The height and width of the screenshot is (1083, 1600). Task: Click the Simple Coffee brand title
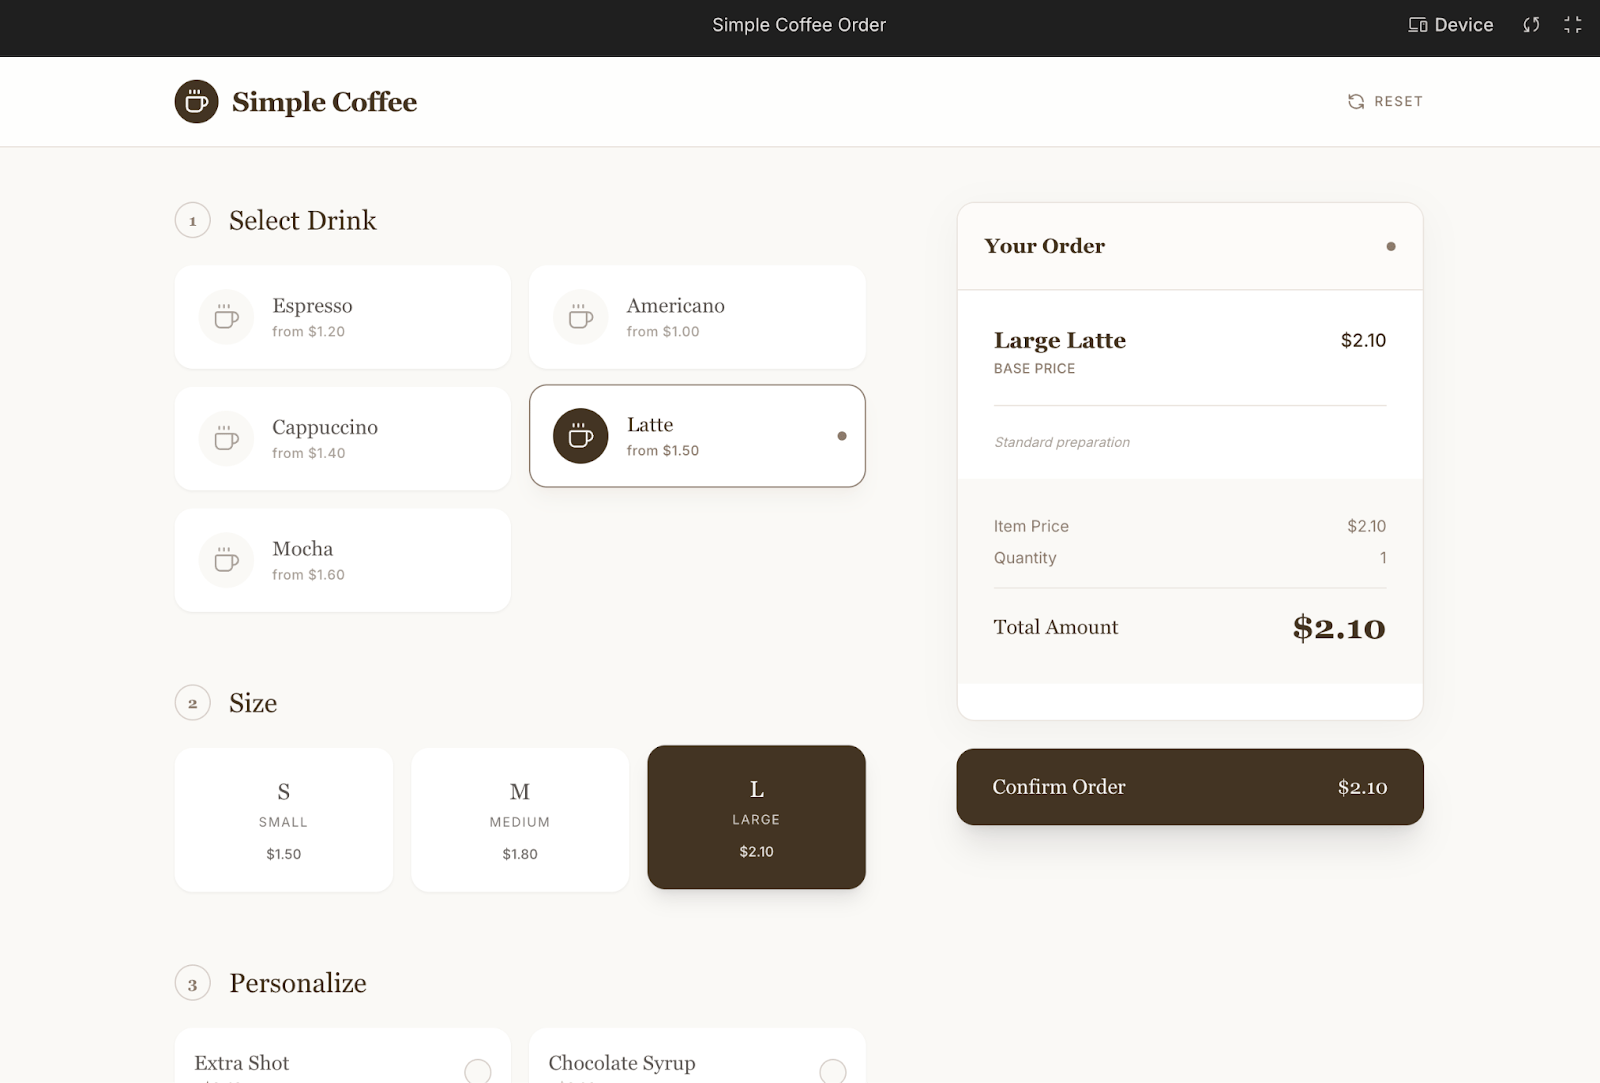coord(324,102)
